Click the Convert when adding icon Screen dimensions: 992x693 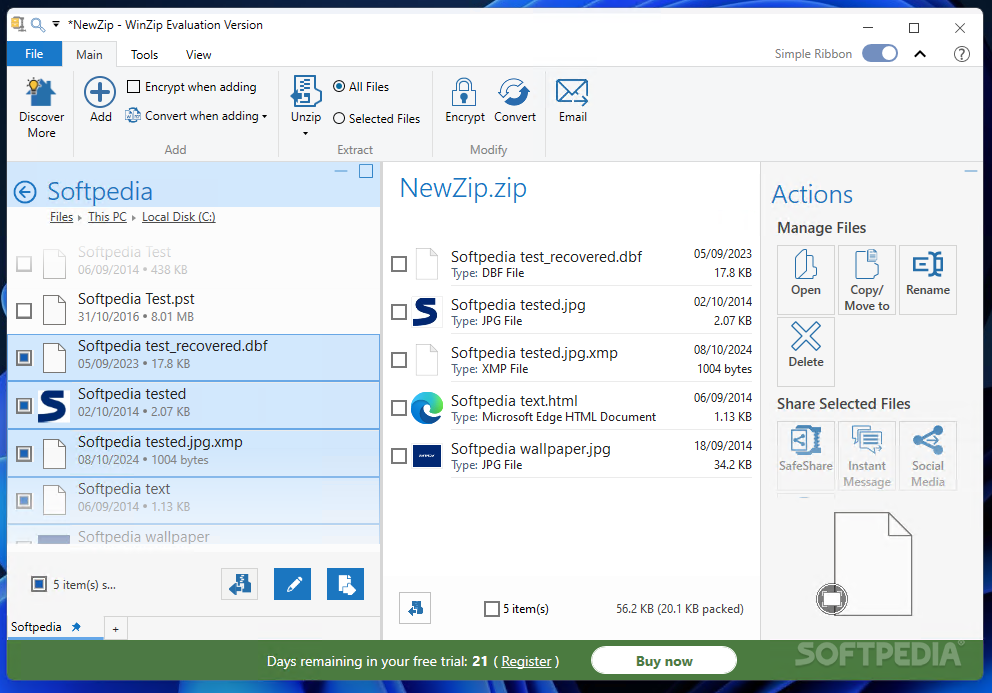[133, 115]
